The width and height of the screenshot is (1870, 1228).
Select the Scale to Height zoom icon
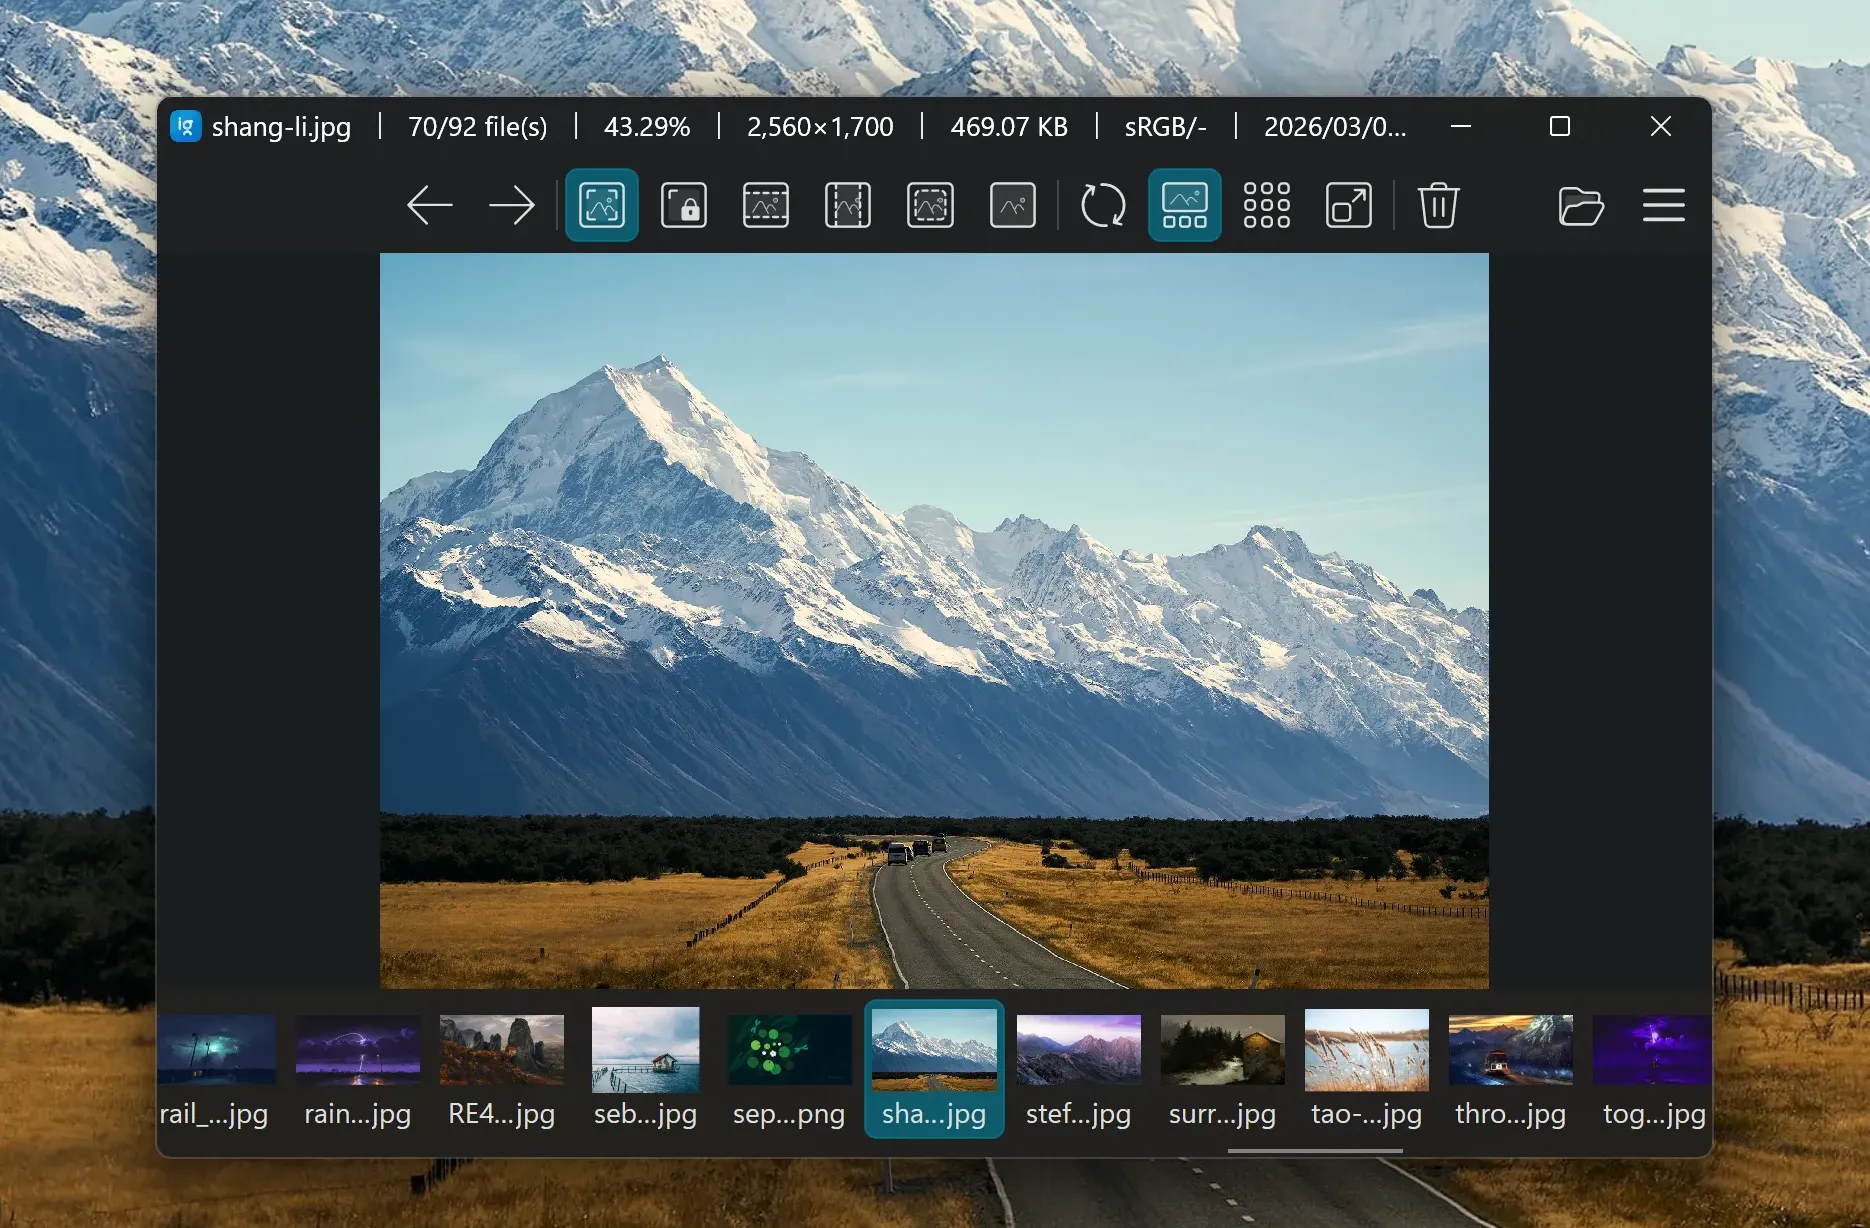[848, 206]
